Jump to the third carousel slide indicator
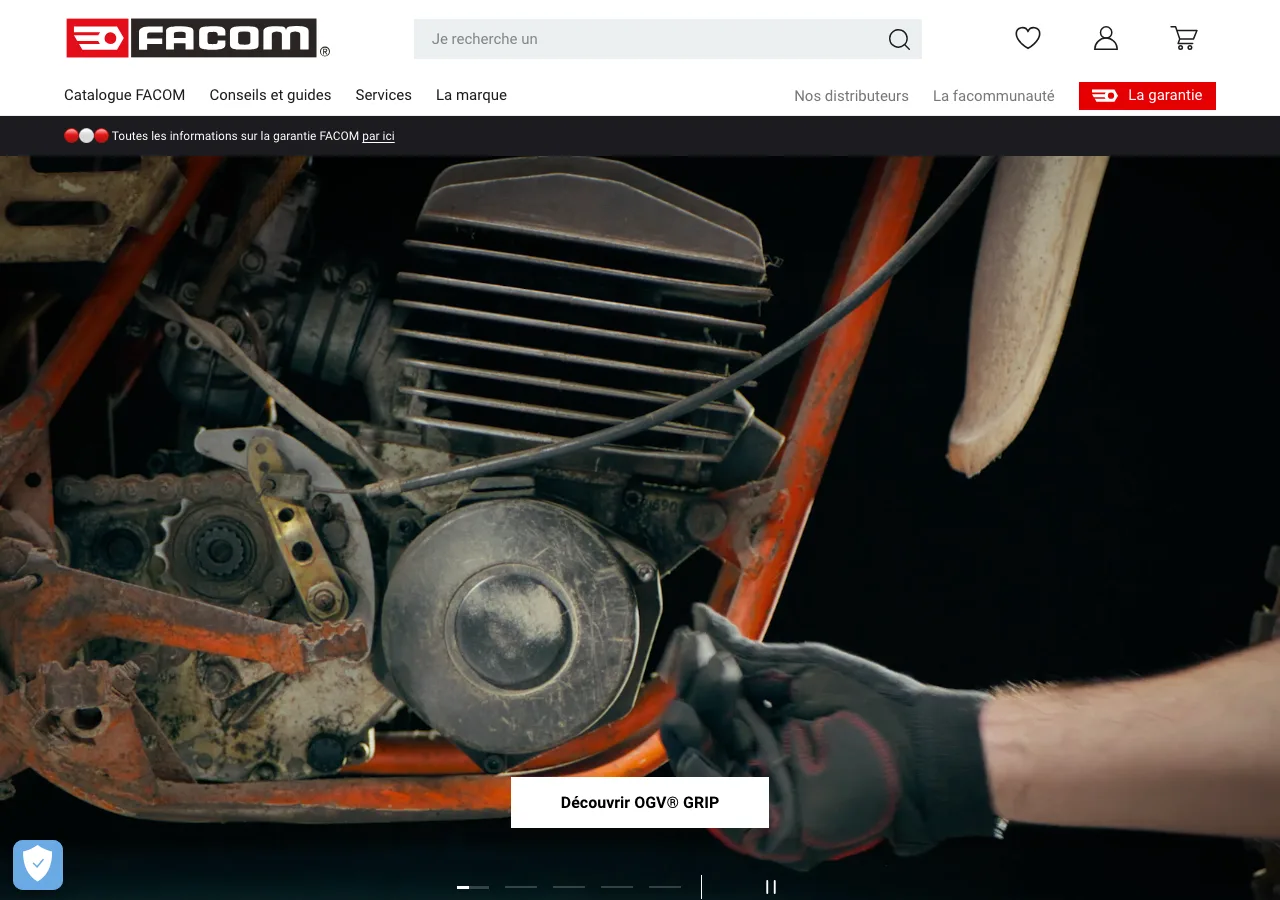 569,887
